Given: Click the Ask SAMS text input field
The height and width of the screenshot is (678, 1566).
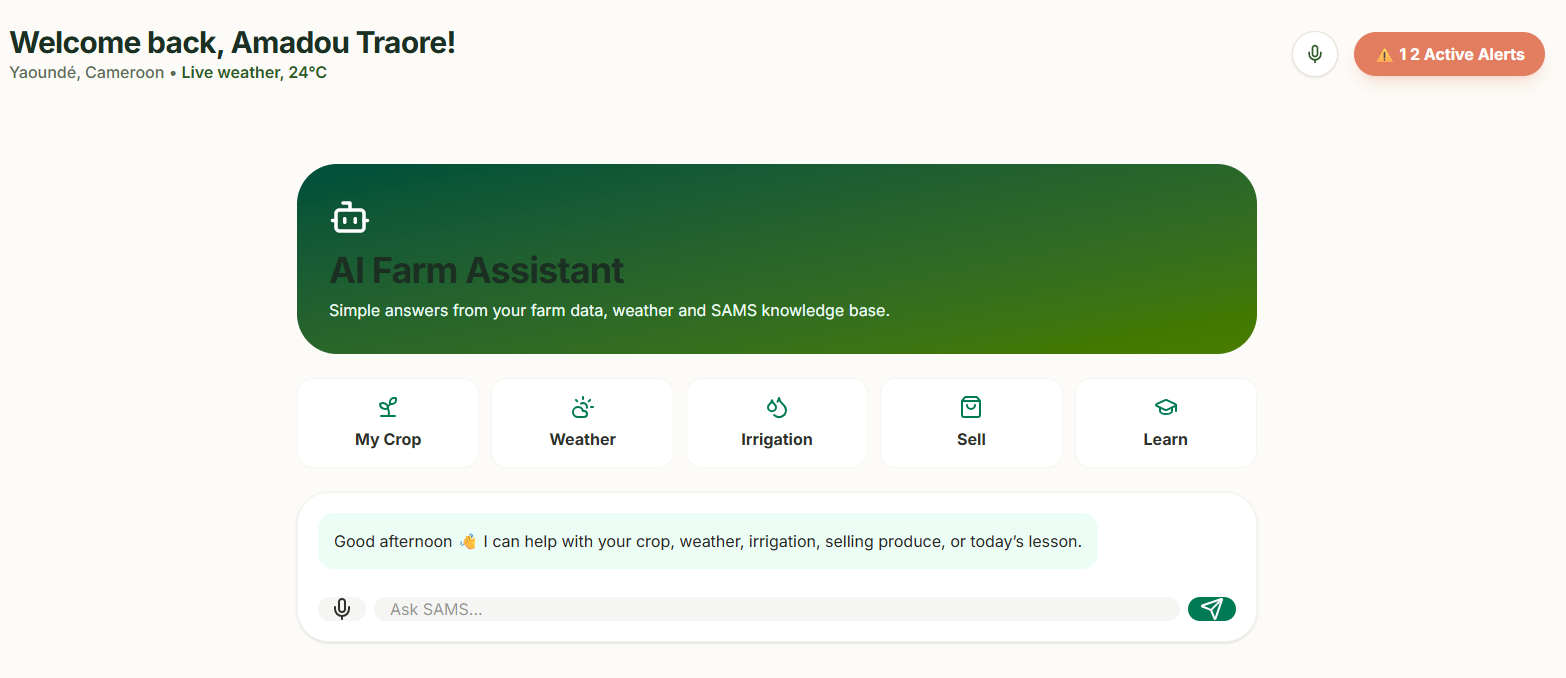Looking at the screenshot, I should pos(777,609).
